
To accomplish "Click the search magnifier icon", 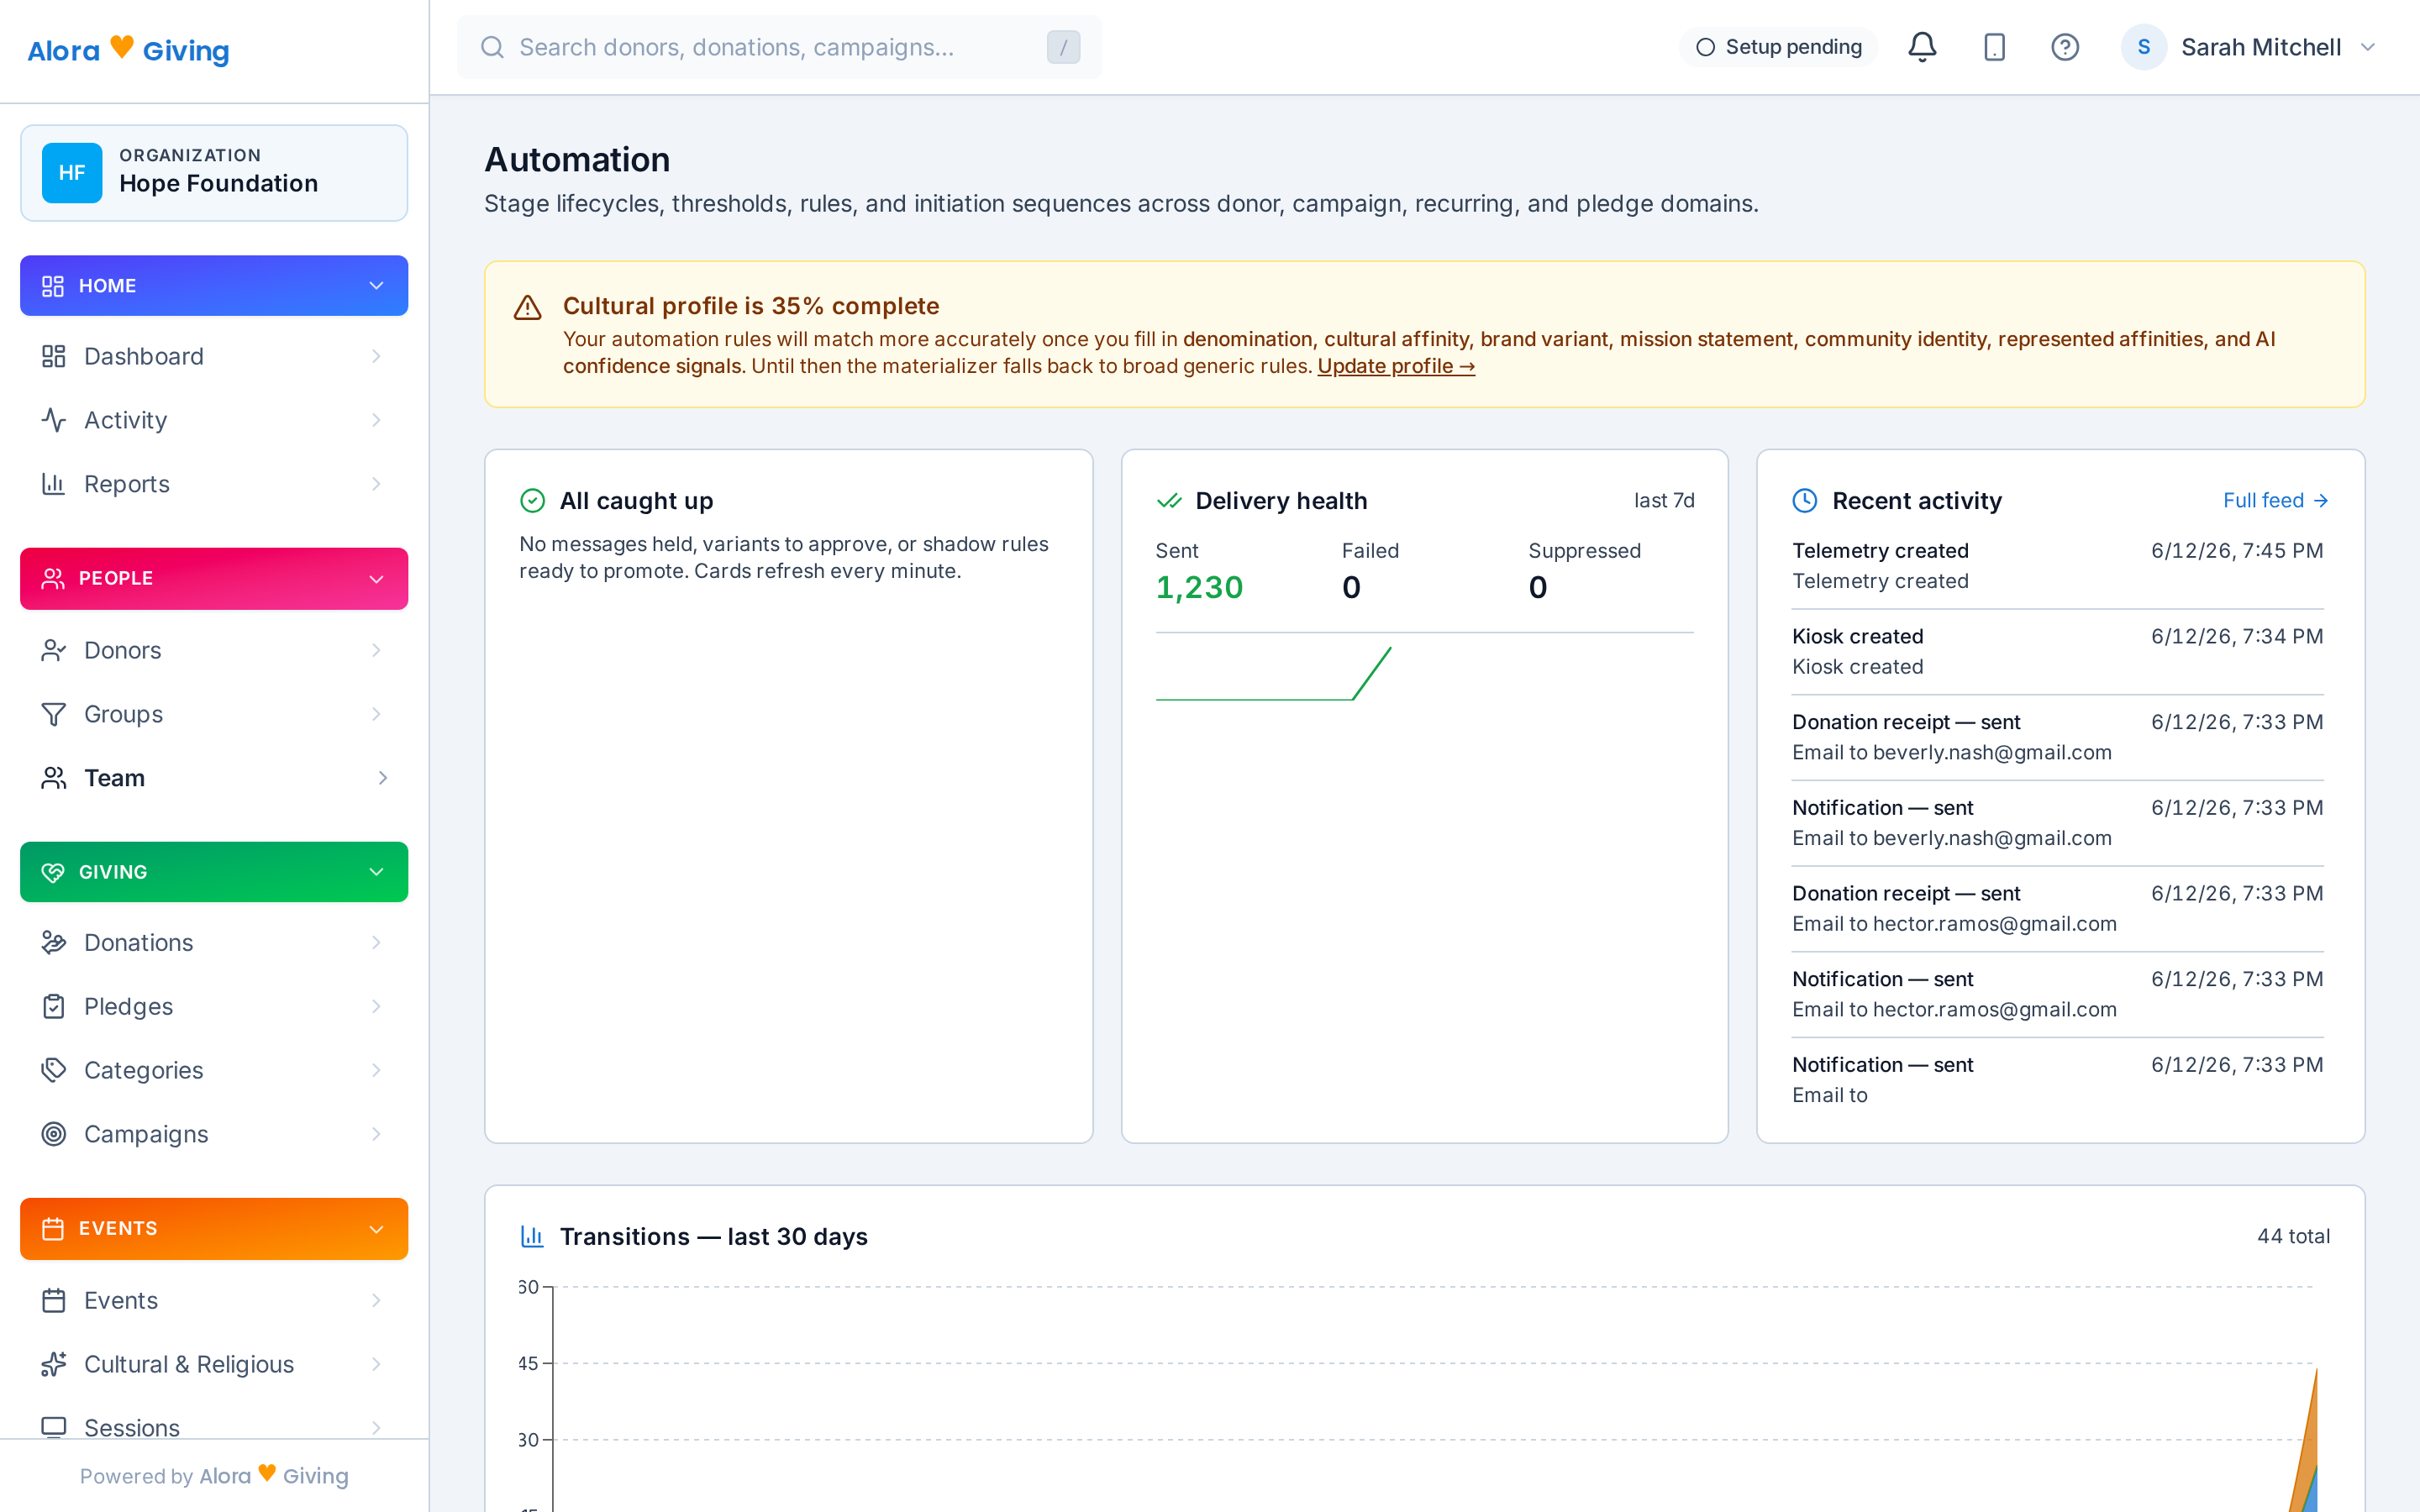I will tap(492, 47).
